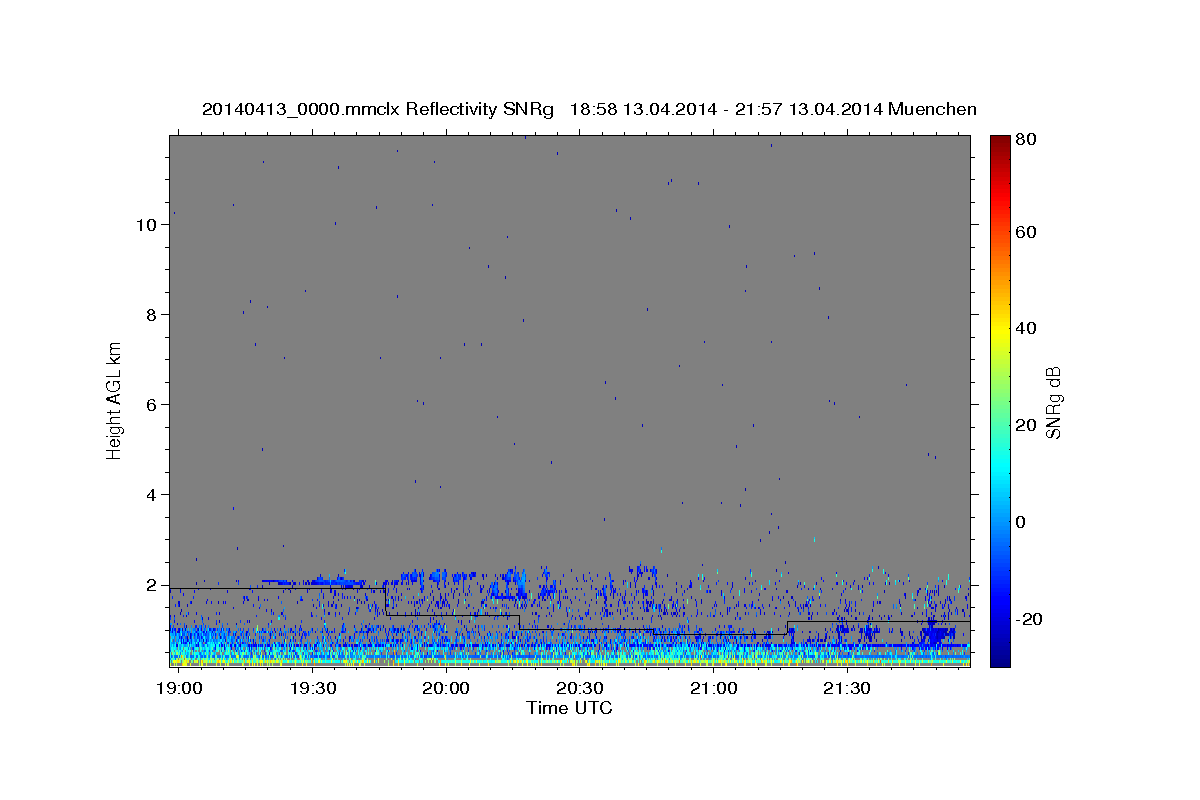Click the colorbar value label 40

[1025, 328]
